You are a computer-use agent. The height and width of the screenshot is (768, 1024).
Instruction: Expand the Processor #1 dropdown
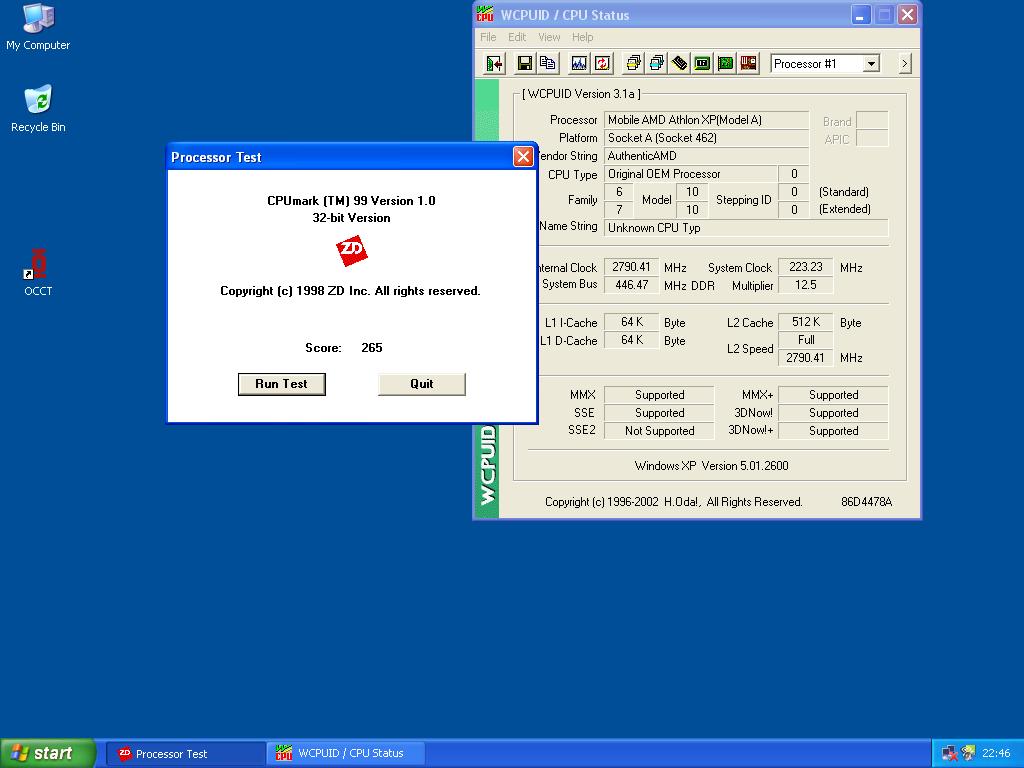click(871, 63)
